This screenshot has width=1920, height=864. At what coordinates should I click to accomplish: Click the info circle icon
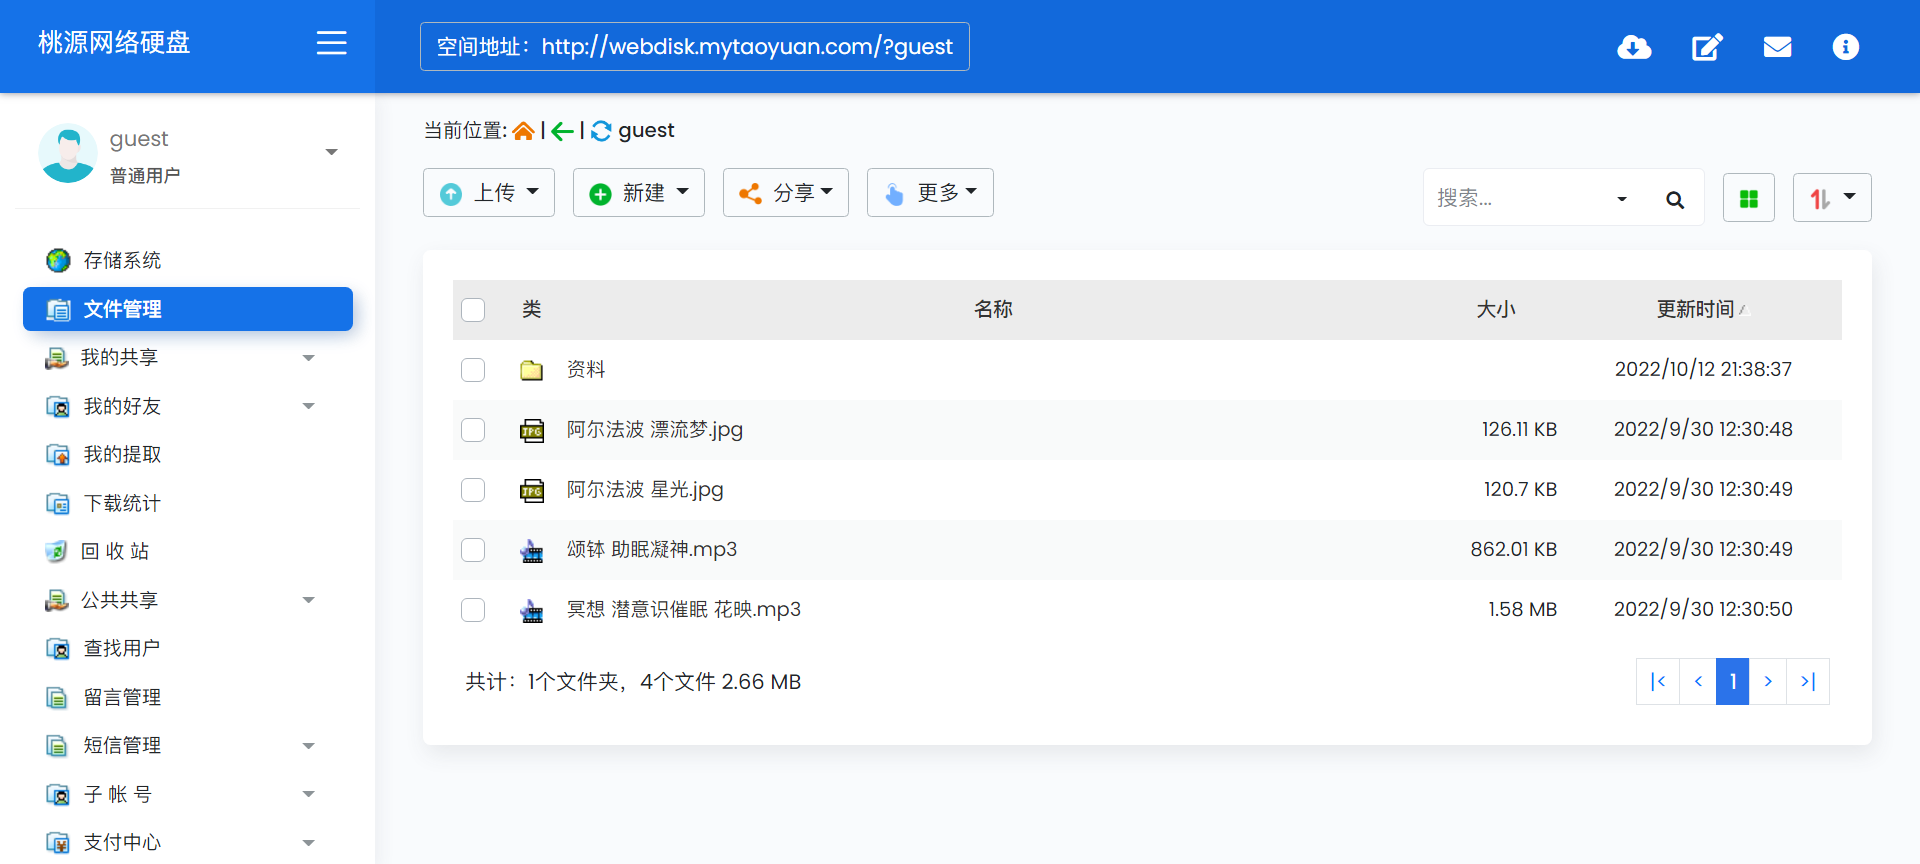pos(1845,47)
